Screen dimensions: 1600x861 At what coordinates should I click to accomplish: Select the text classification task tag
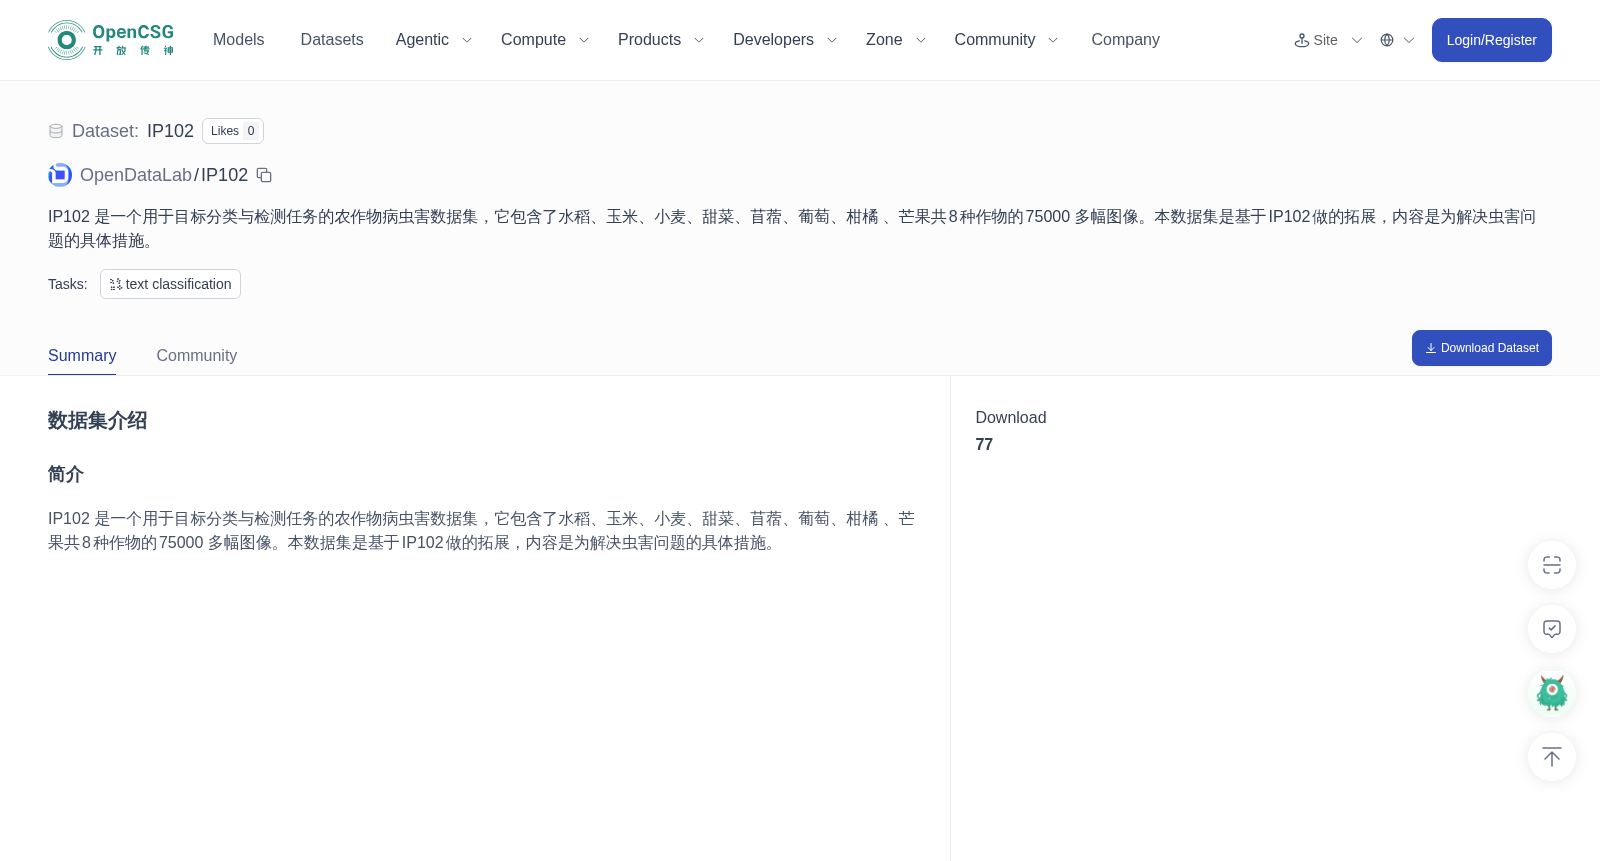[170, 284]
